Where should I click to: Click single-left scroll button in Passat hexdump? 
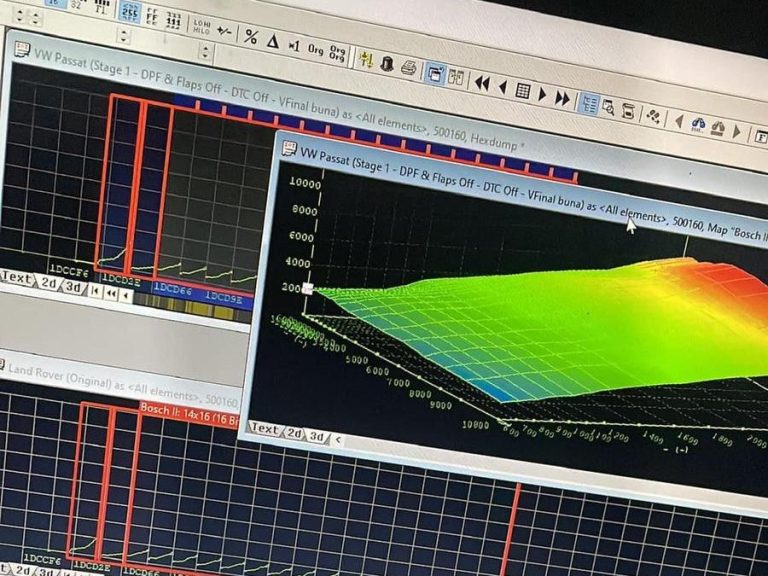[x=126, y=295]
